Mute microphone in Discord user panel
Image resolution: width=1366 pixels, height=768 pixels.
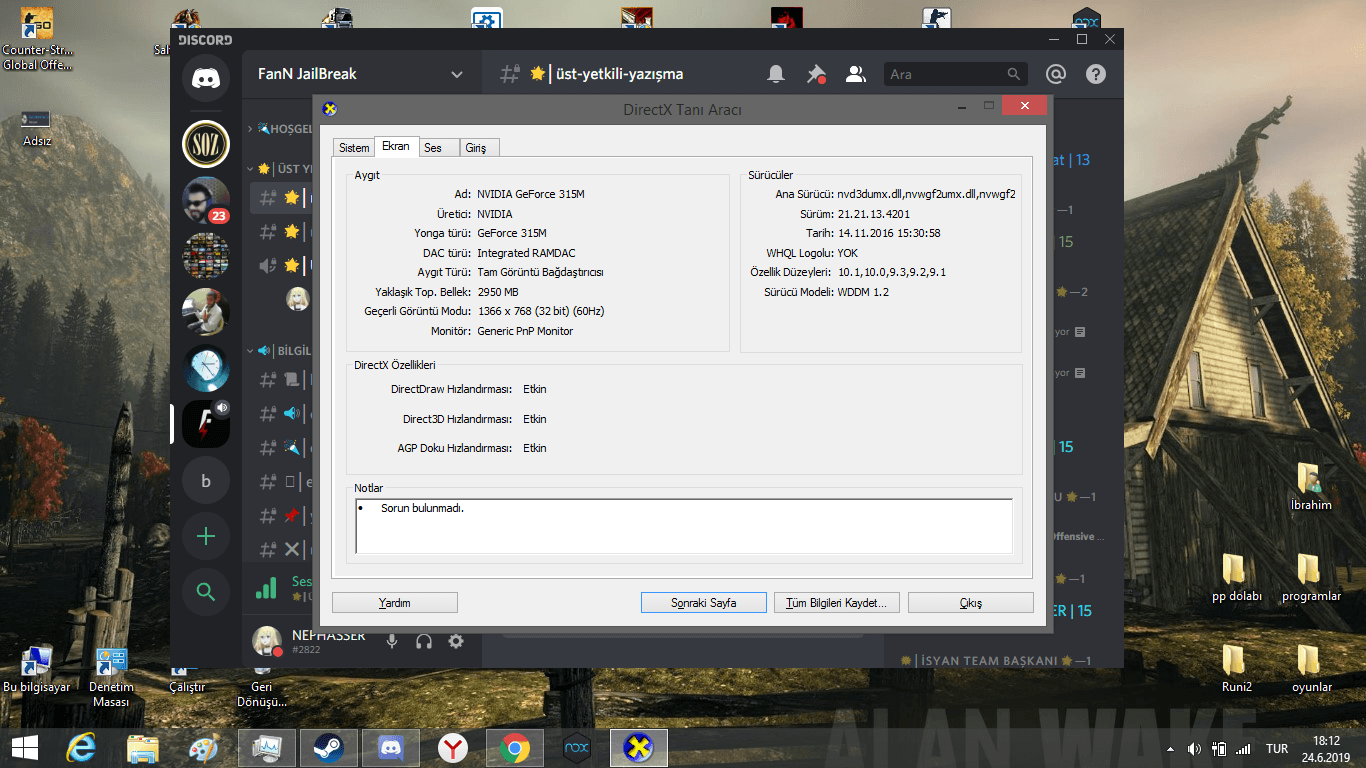point(392,641)
